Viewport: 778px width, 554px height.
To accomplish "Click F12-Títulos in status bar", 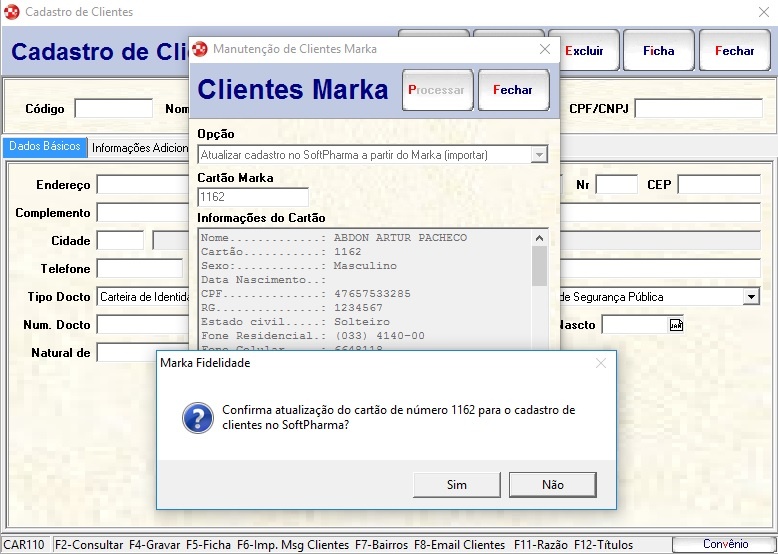I will [x=604, y=545].
